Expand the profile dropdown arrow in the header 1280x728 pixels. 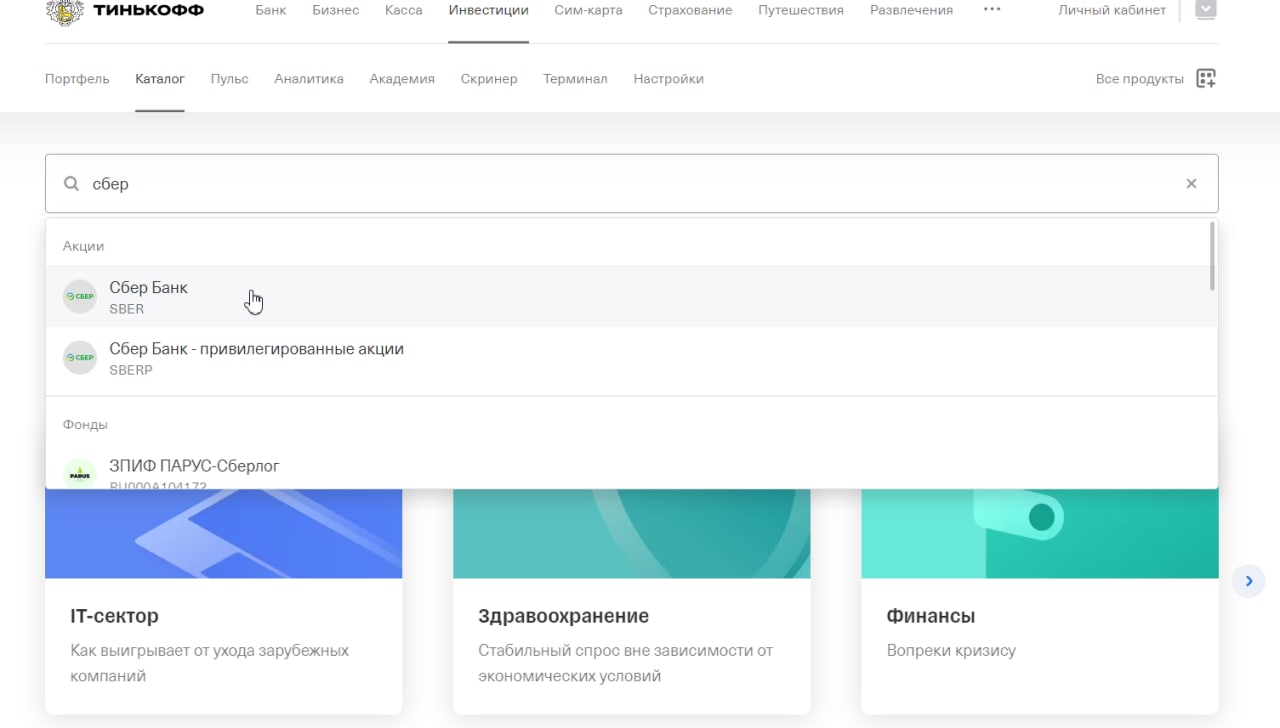coord(1205,10)
